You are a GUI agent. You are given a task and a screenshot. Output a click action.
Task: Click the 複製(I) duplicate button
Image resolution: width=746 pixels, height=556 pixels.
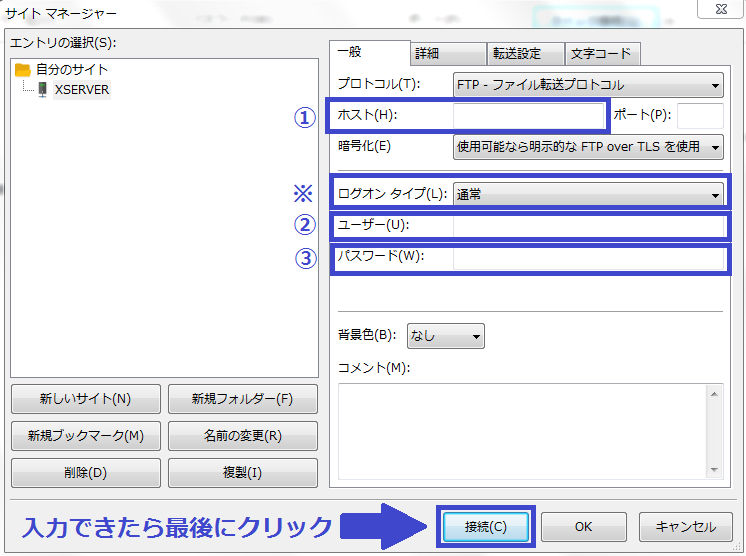(x=242, y=472)
